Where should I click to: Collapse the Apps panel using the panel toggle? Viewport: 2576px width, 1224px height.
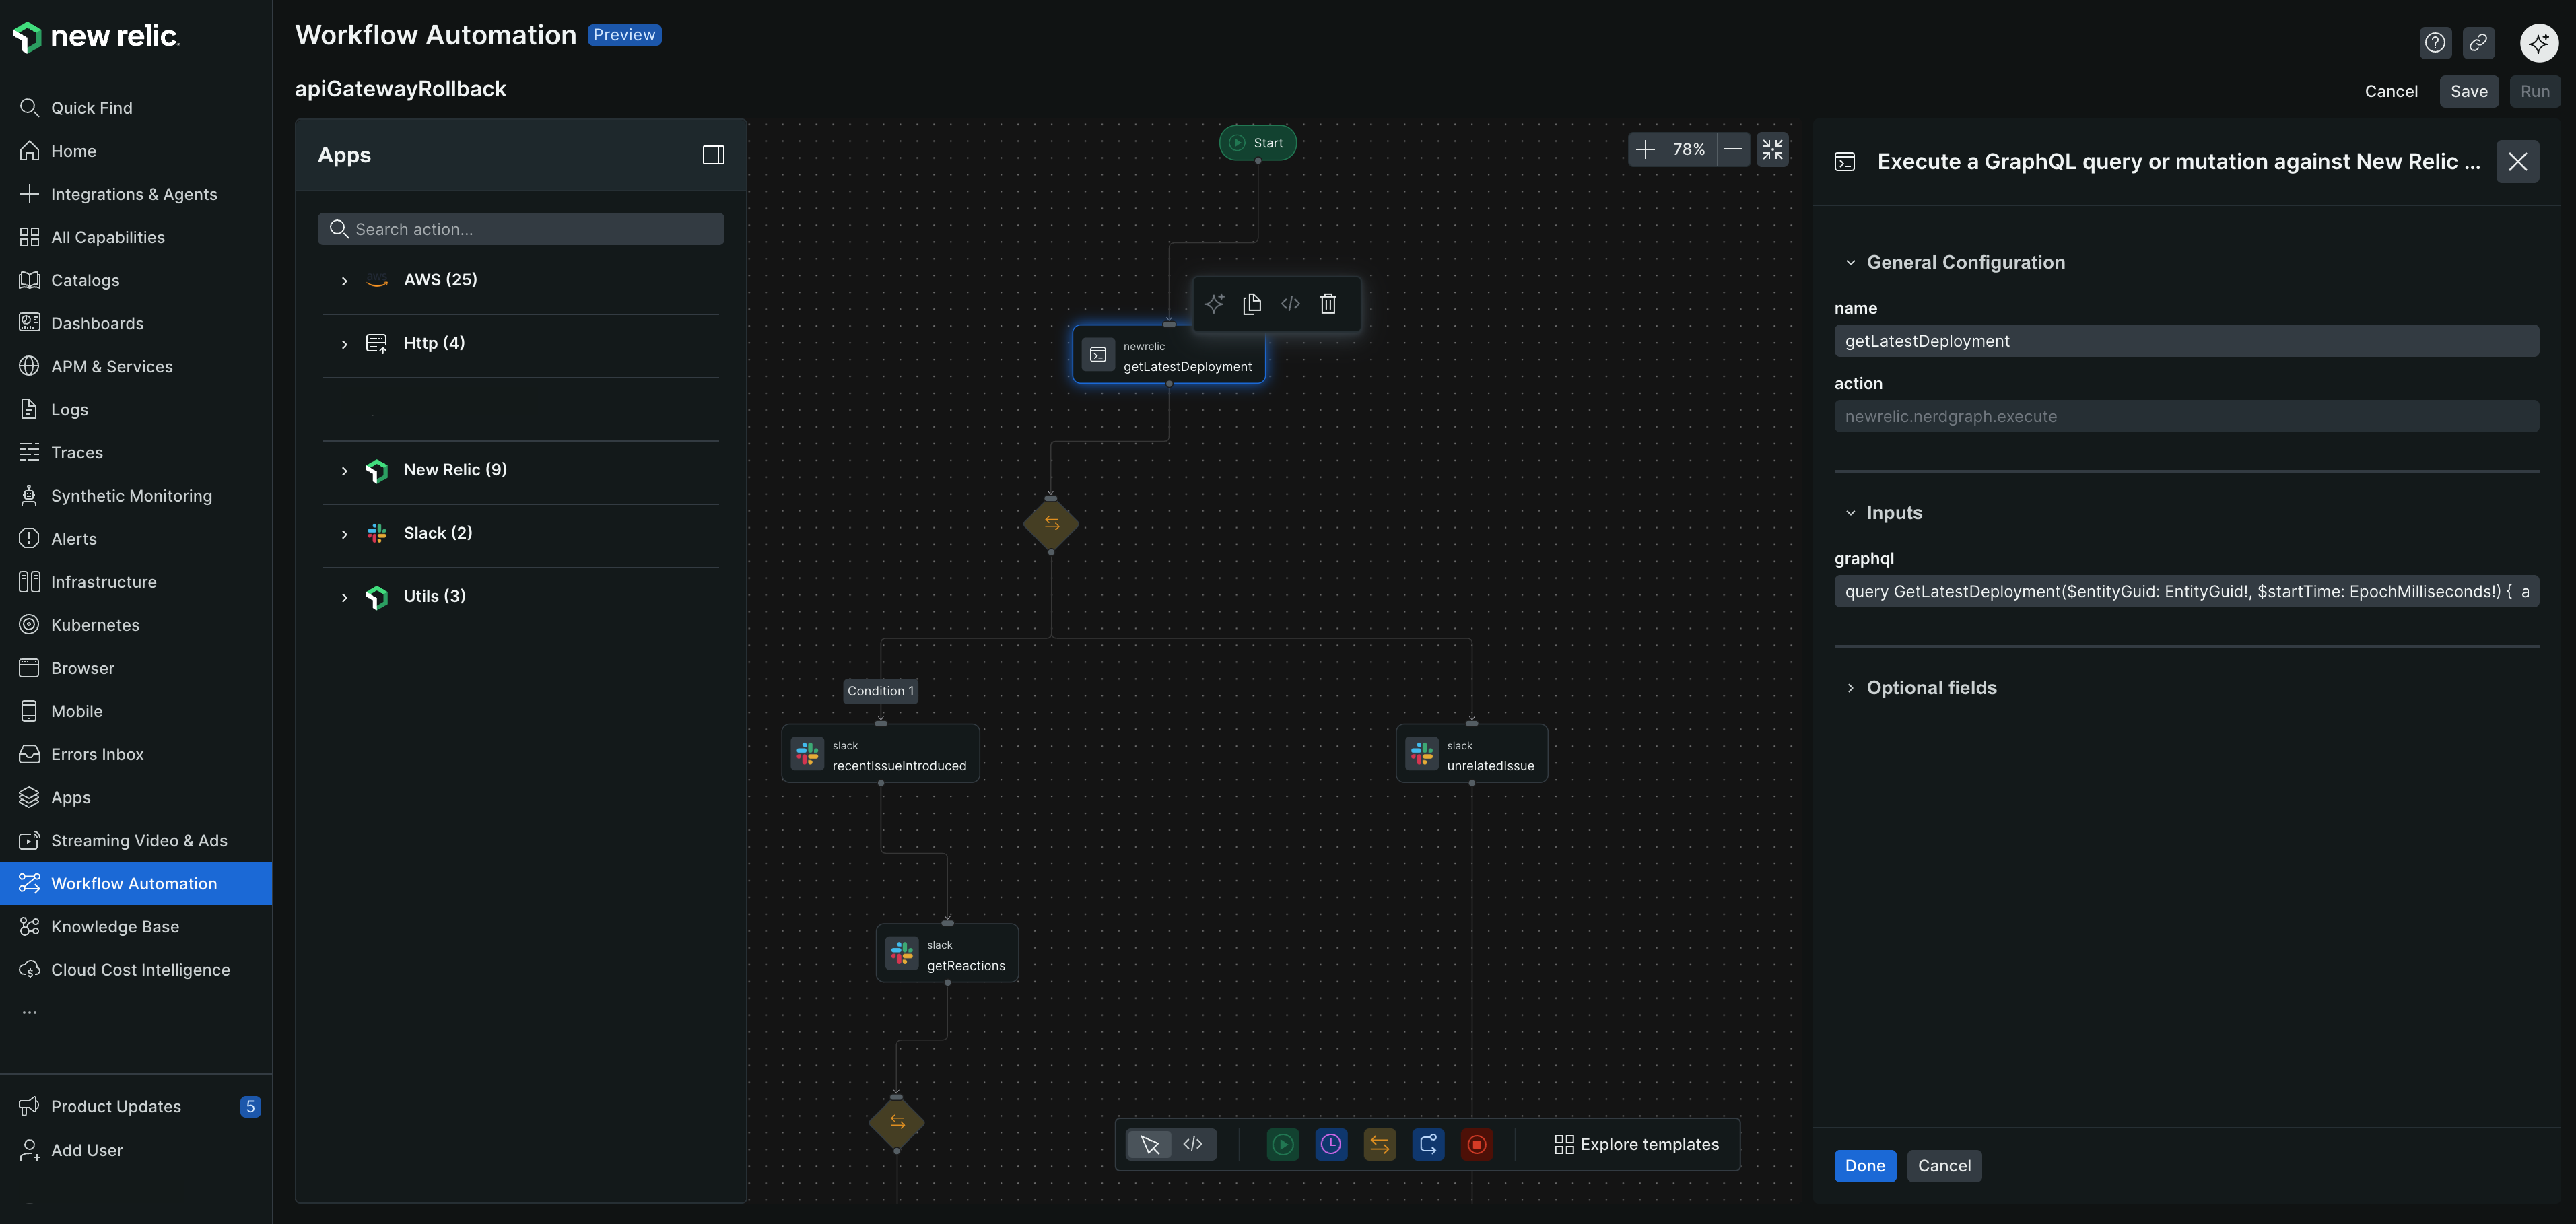click(714, 154)
